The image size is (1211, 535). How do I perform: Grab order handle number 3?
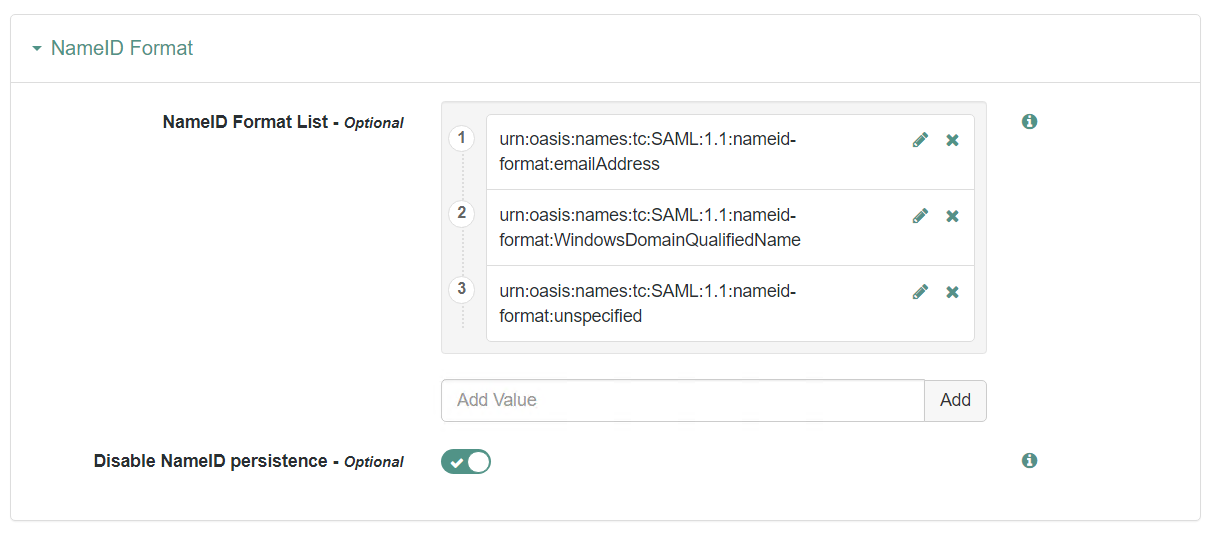click(x=461, y=289)
